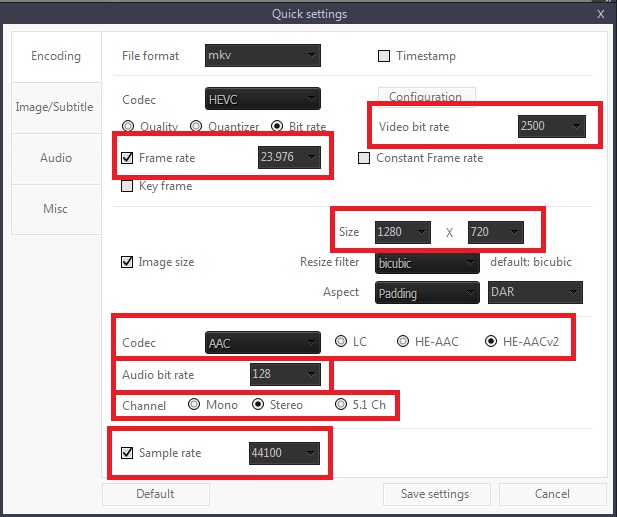Open the width Size dropdown showing 1280
This screenshot has width=617, height=517.
tap(403, 232)
